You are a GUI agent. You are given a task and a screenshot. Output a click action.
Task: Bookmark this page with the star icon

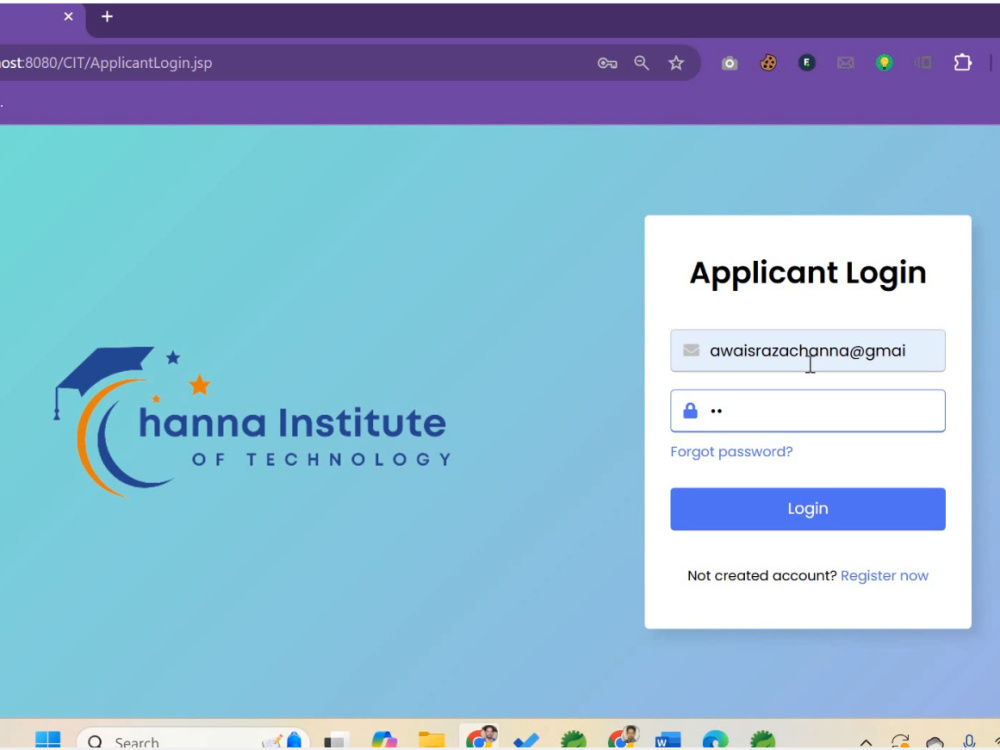point(676,62)
